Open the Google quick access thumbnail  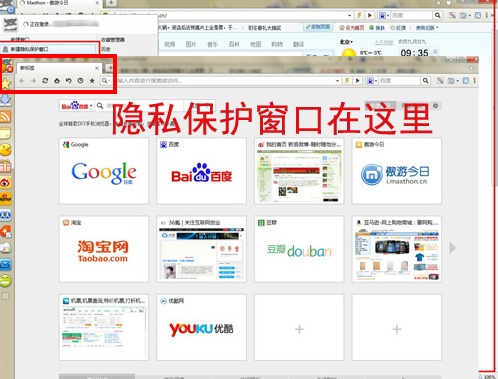(104, 171)
